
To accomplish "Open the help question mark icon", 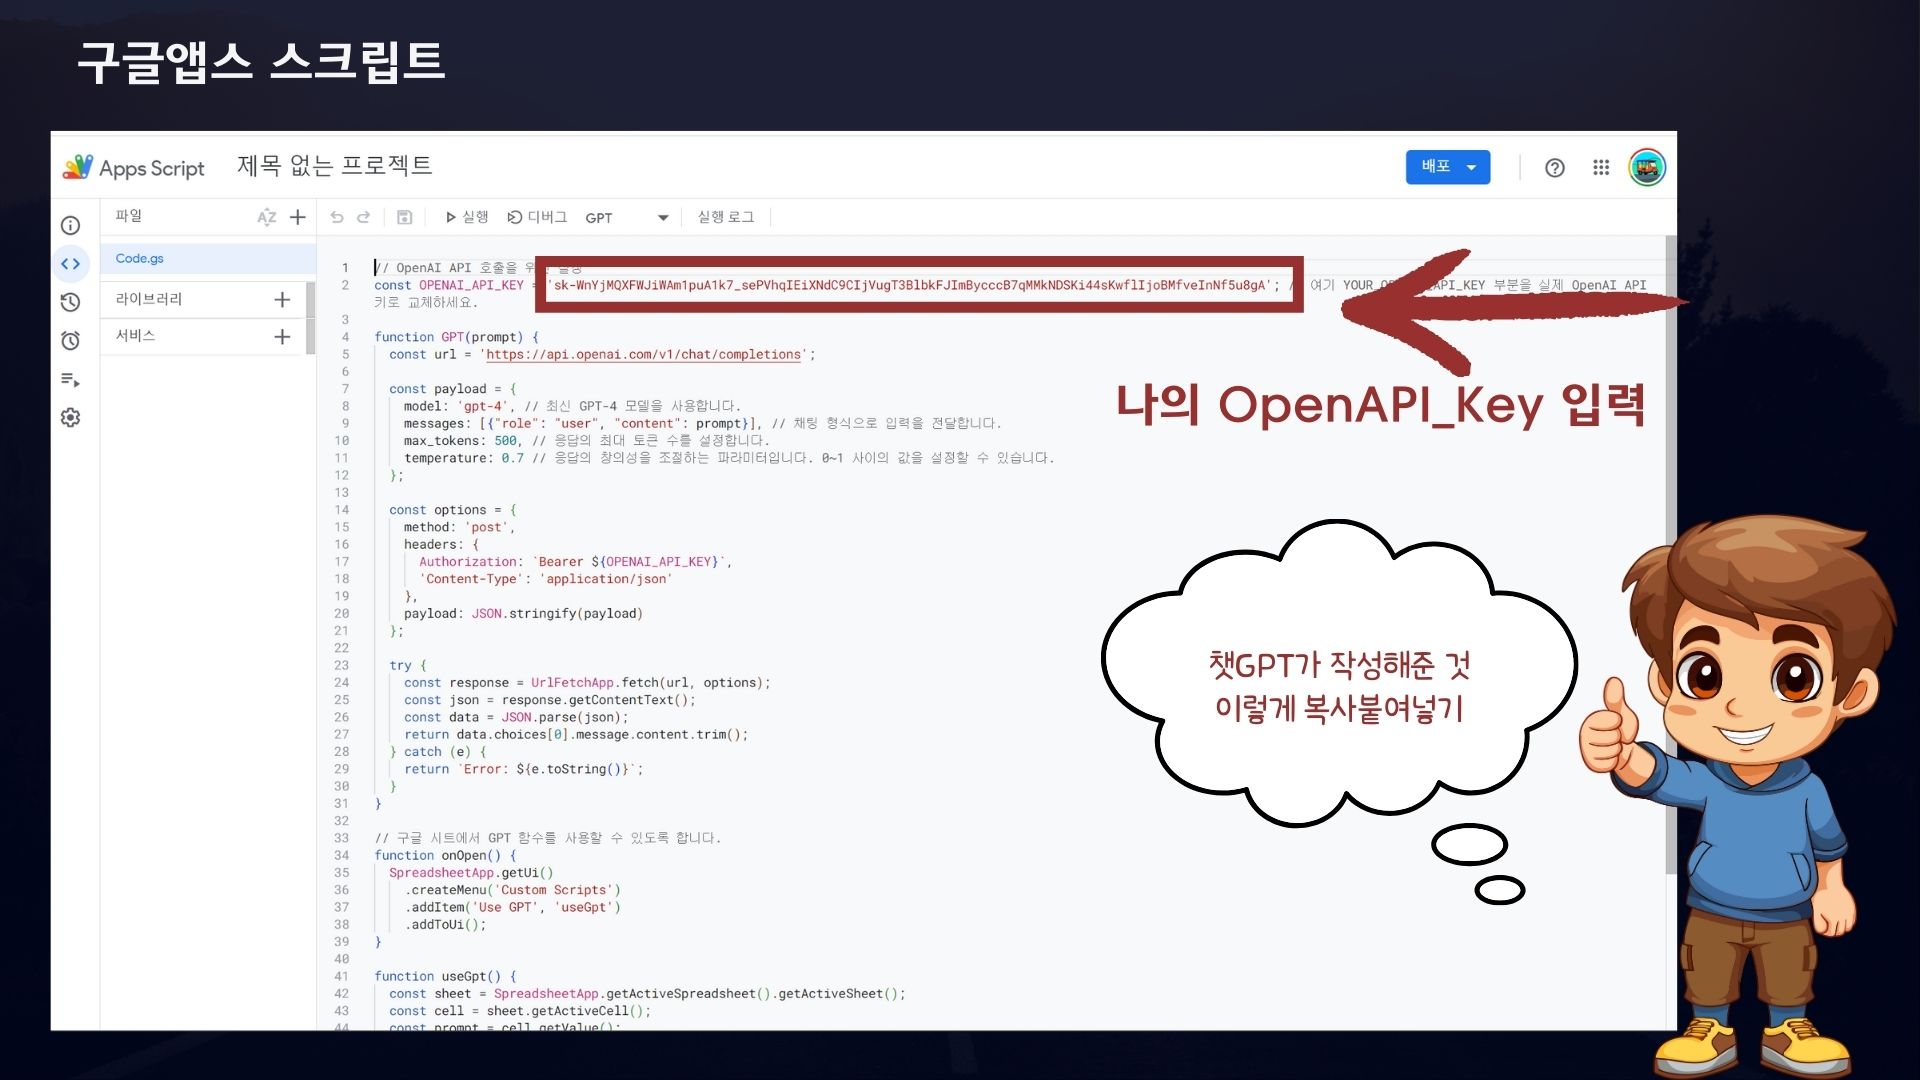I will [1554, 168].
